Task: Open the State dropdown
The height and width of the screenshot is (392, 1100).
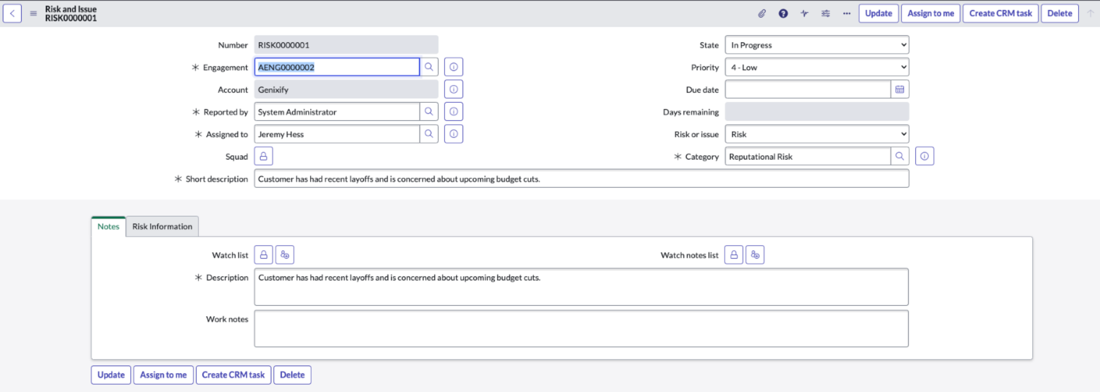Action: click(x=817, y=46)
